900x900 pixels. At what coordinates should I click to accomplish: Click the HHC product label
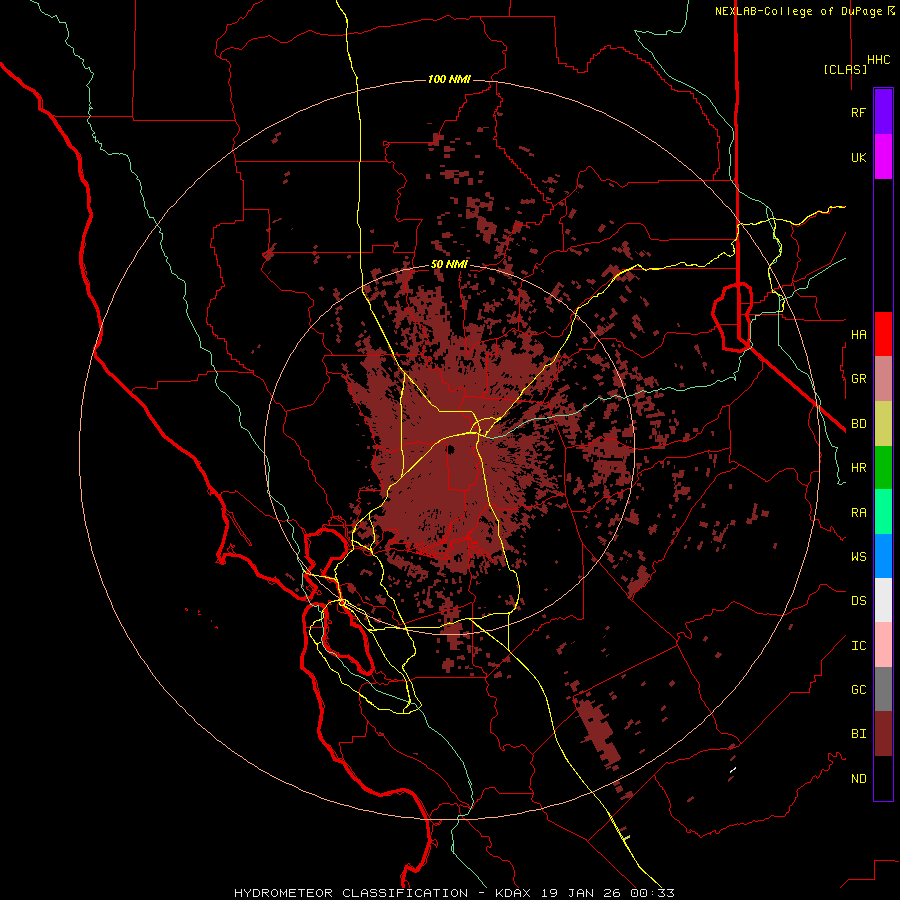pyautogui.click(x=879, y=60)
